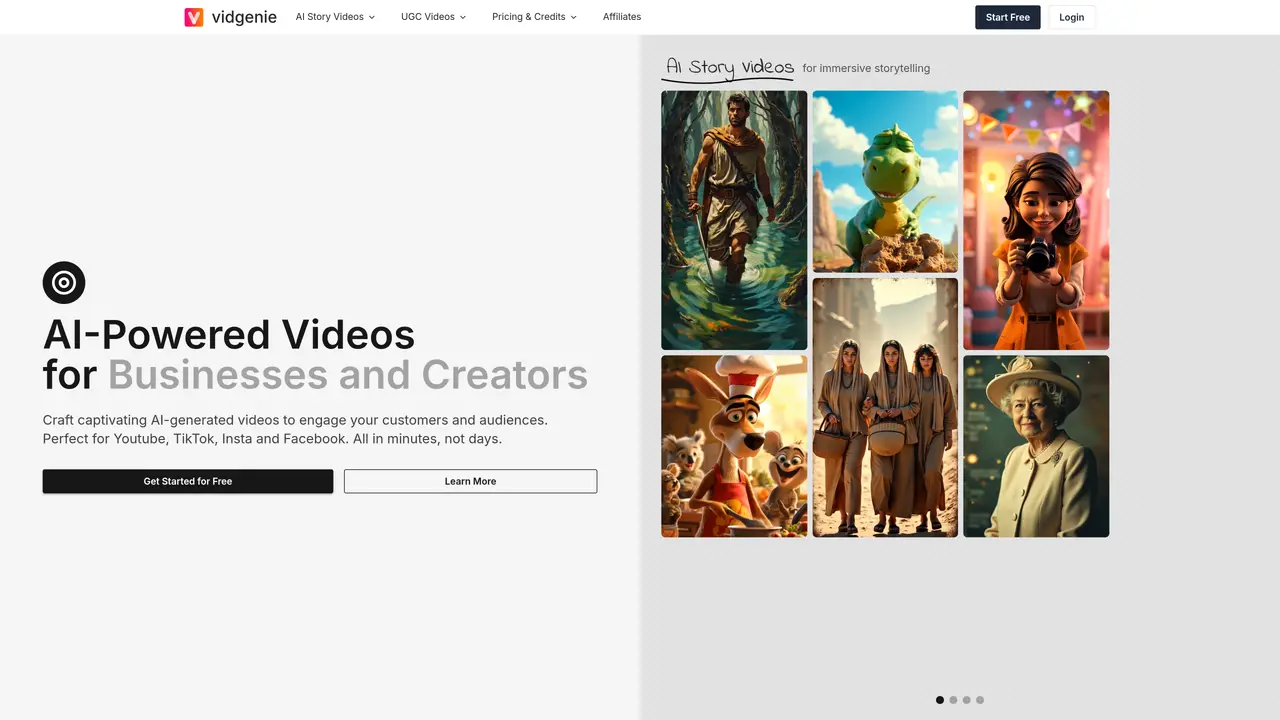This screenshot has height=720, width=1280.
Task: Open the kangaroo chef thumbnail
Action: point(734,446)
